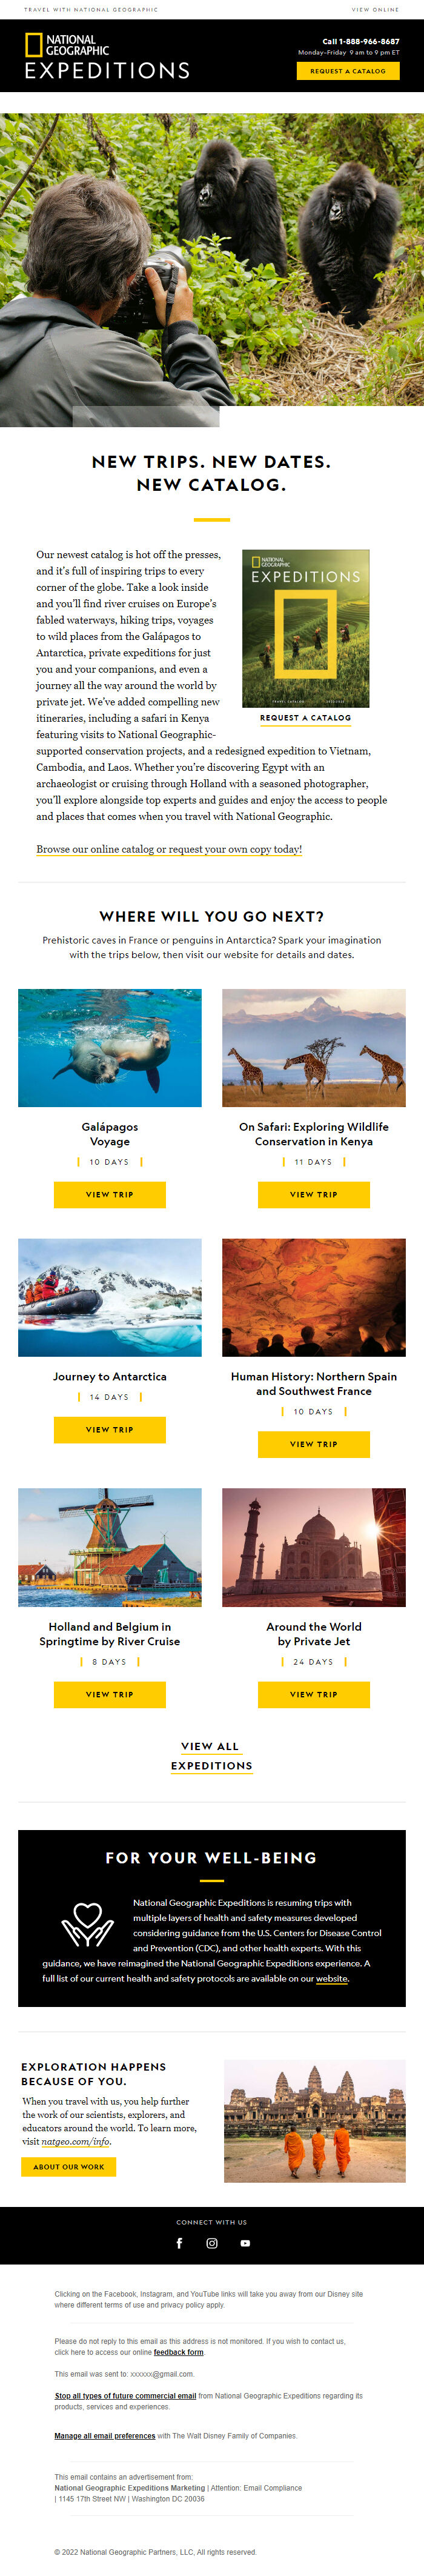
Task: Open the online feedback form link
Action: 178,2352
